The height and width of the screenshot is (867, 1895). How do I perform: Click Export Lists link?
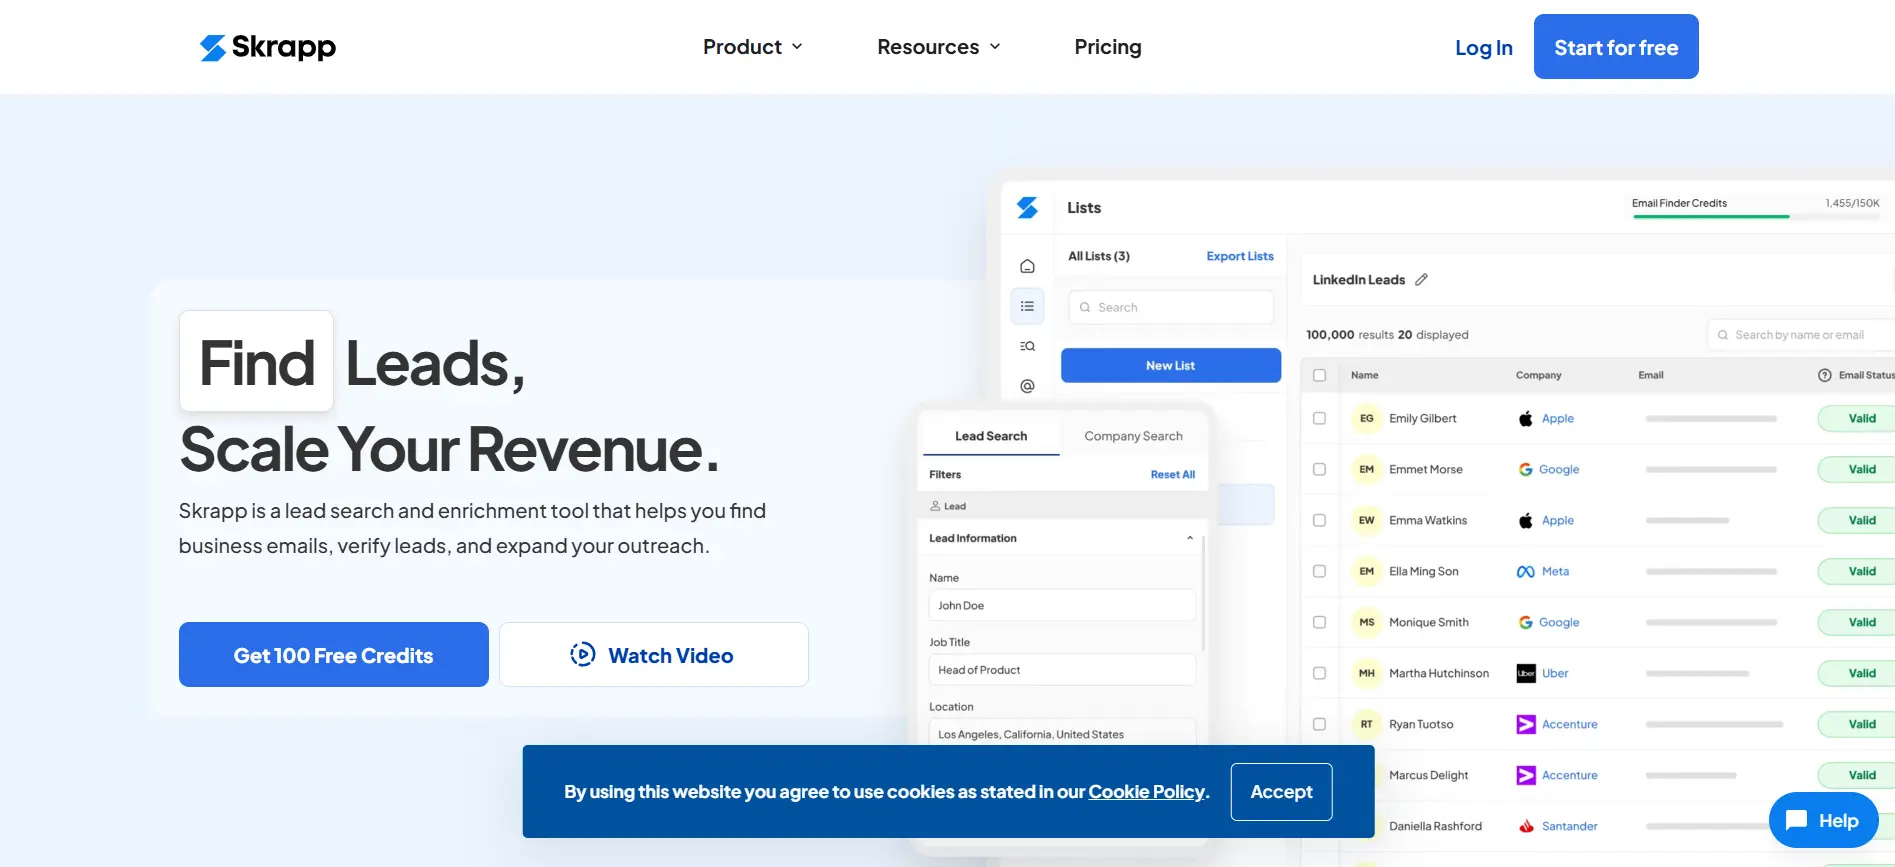[1240, 256]
